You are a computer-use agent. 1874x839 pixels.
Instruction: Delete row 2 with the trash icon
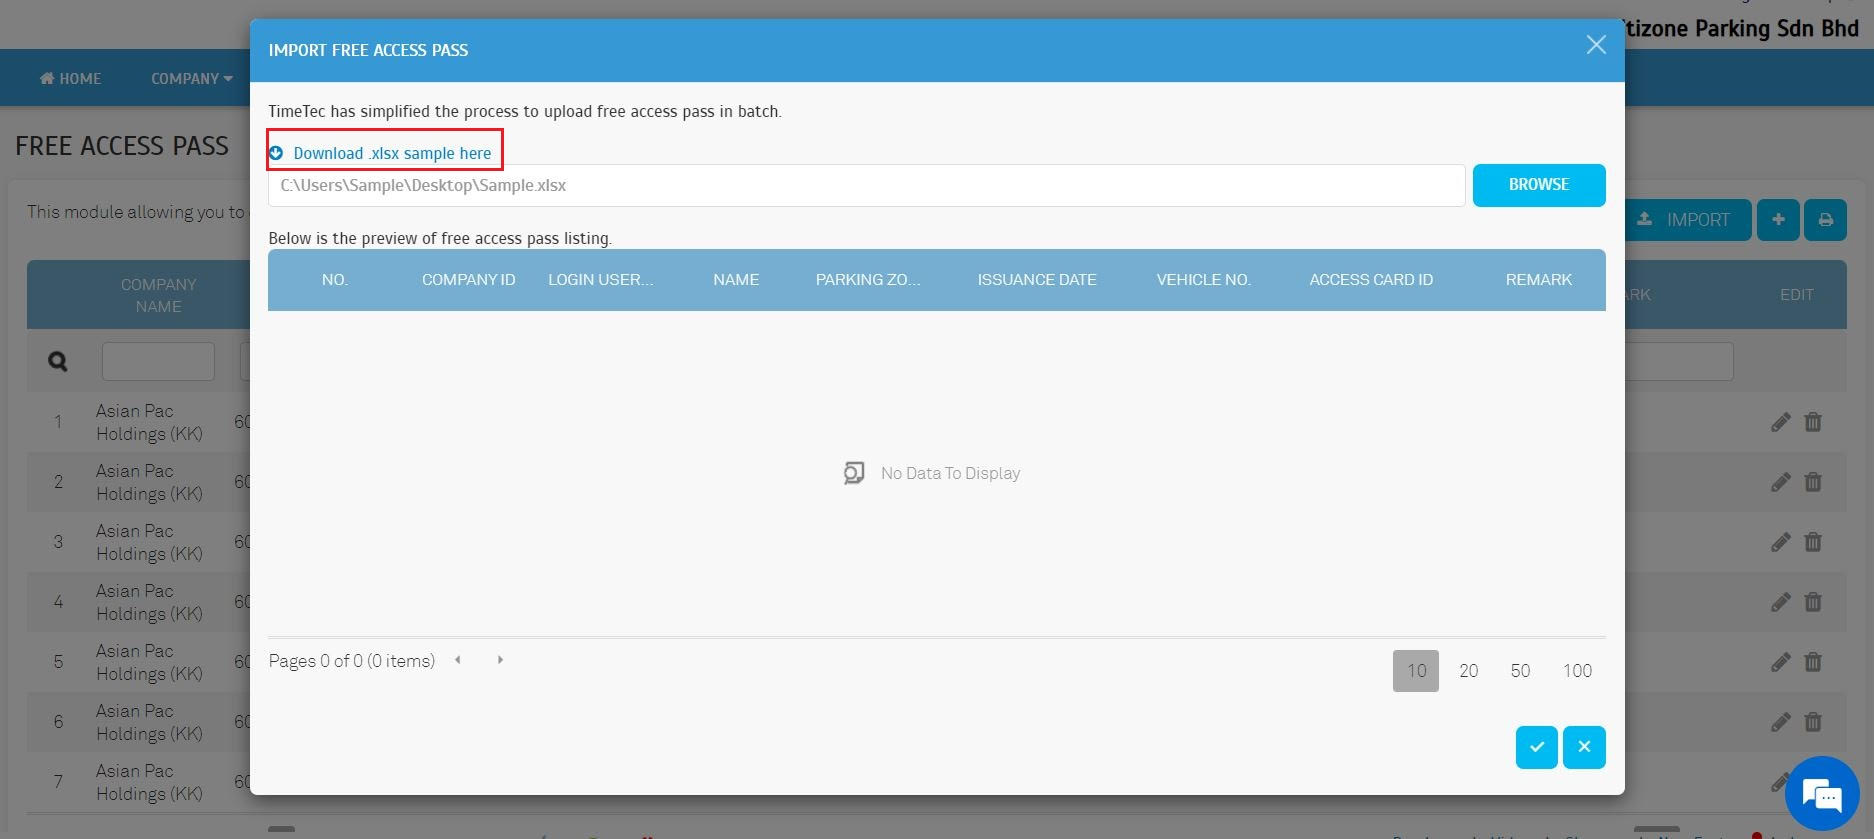pyautogui.click(x=1812, y=482)
